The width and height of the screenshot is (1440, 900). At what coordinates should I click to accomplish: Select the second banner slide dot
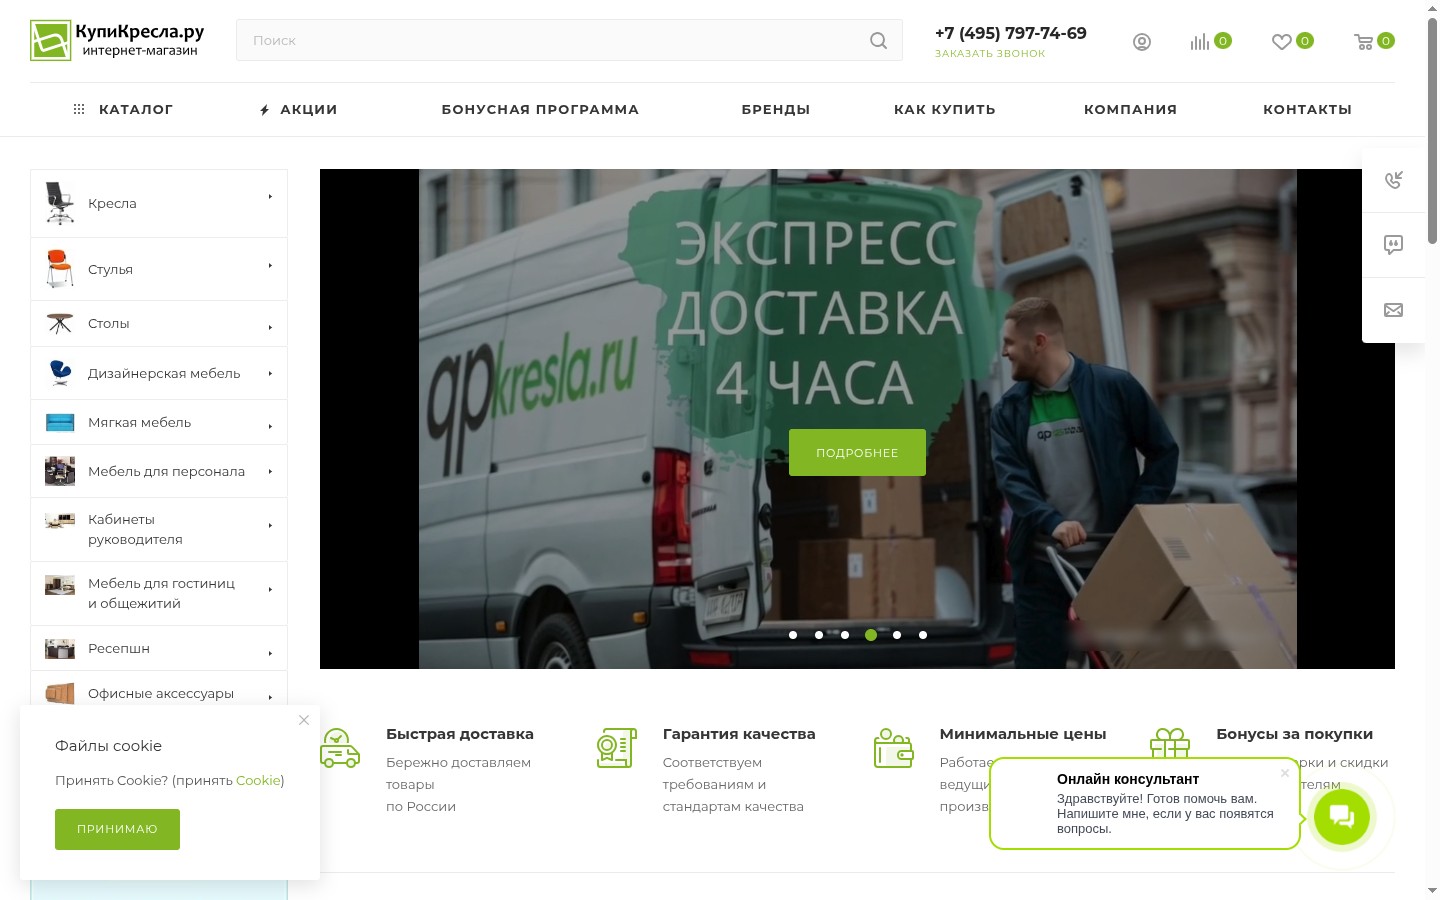coord(819,635)
